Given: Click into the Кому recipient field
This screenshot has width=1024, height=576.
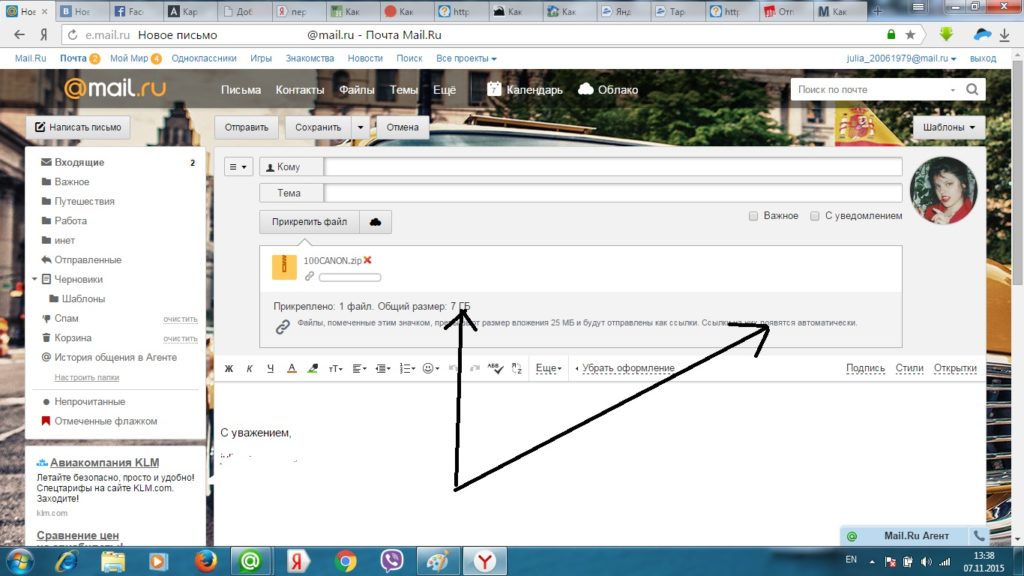Looking at the screenshot, I should click(x=613, y=167).
